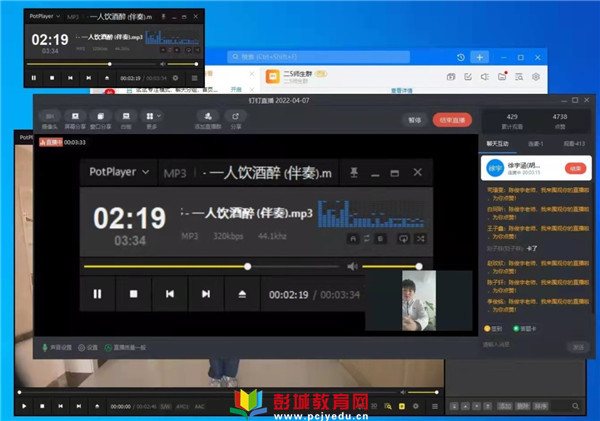Mute audio via speaker icon in small top-left PotPlayer
The width and height of the screenshot is (600, 421).
click(x=163, y=64)
